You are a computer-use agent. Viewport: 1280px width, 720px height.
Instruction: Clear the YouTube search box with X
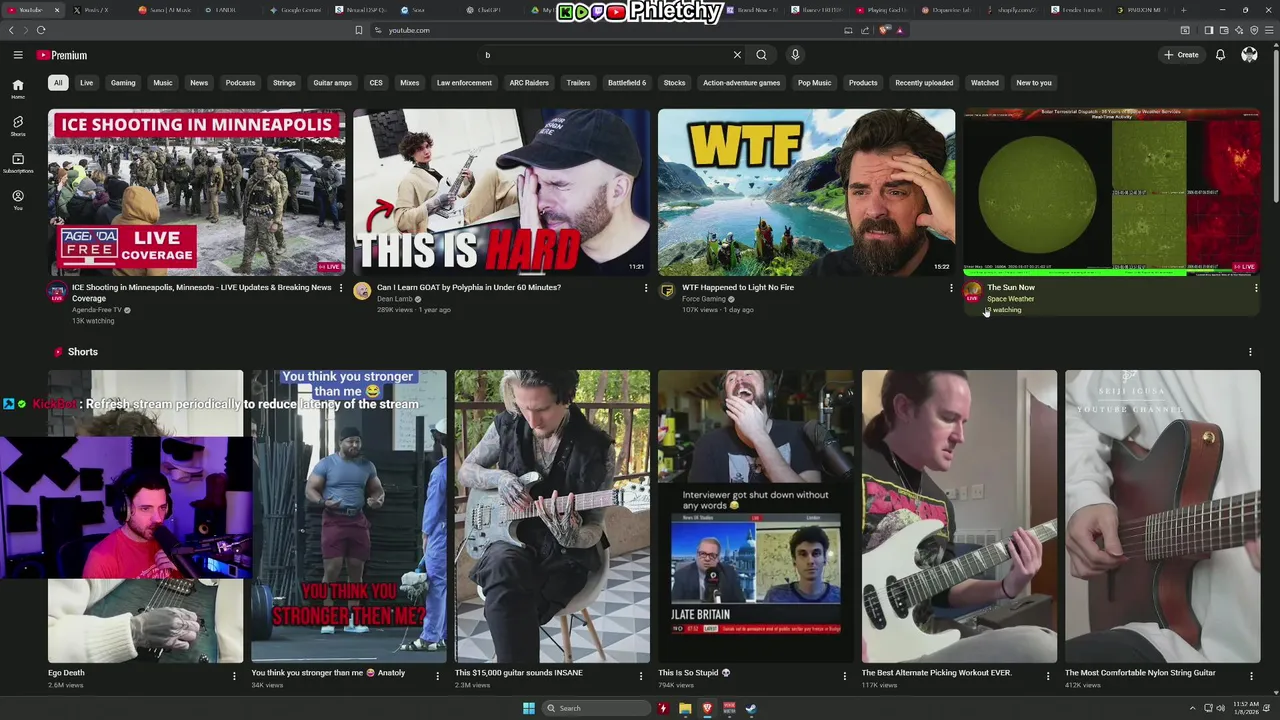(x=737, y=55)
